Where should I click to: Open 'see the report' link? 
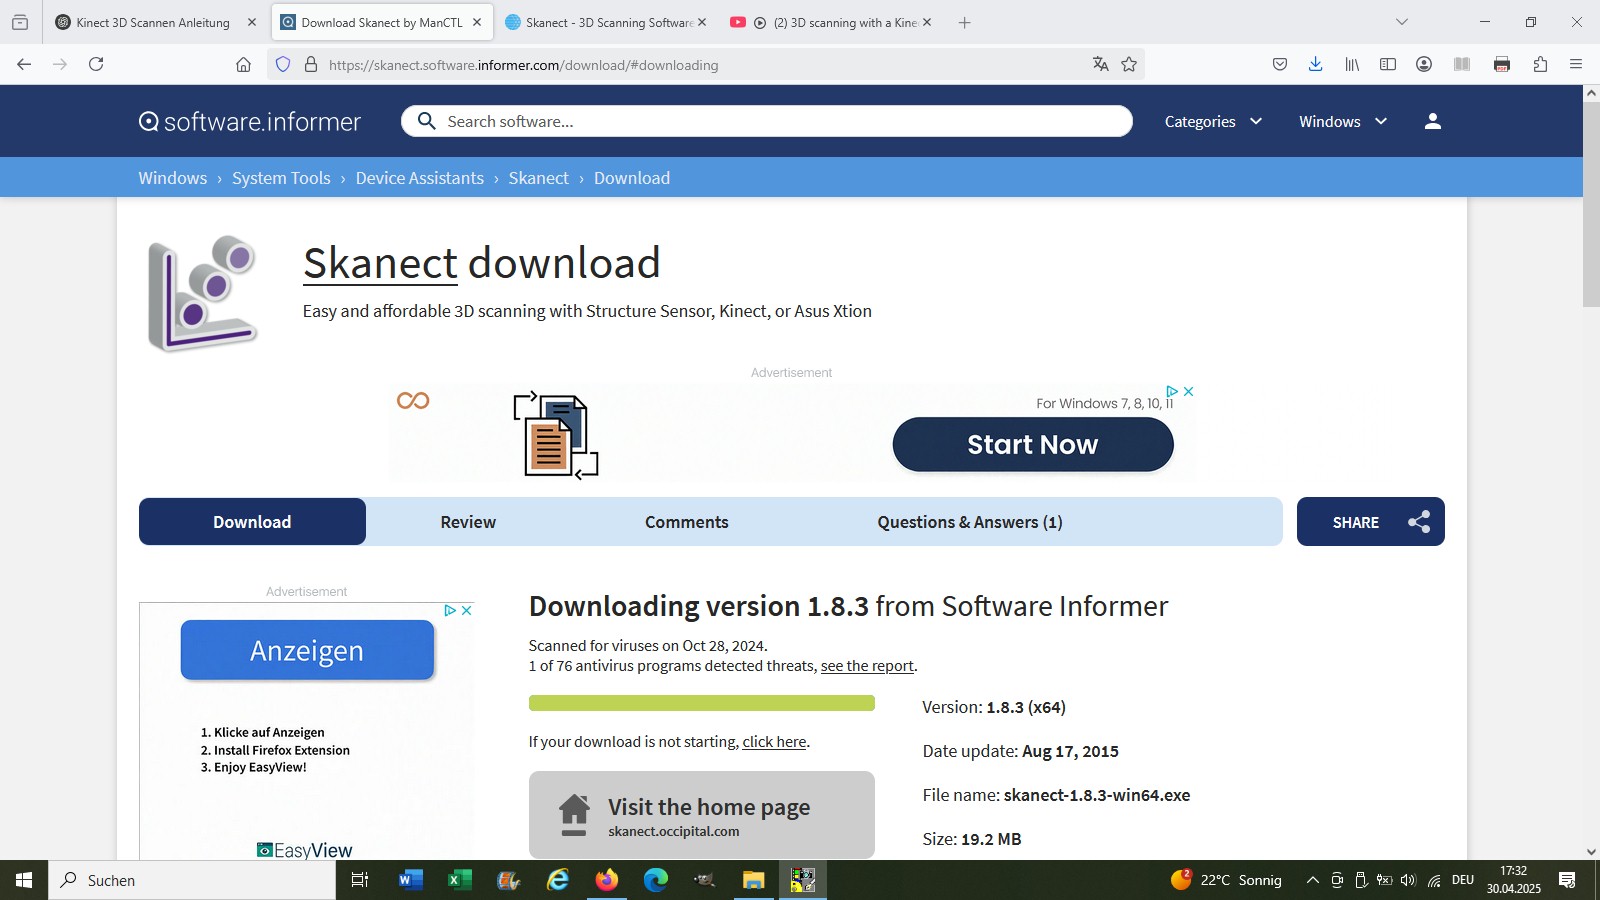tap(867, 666)
